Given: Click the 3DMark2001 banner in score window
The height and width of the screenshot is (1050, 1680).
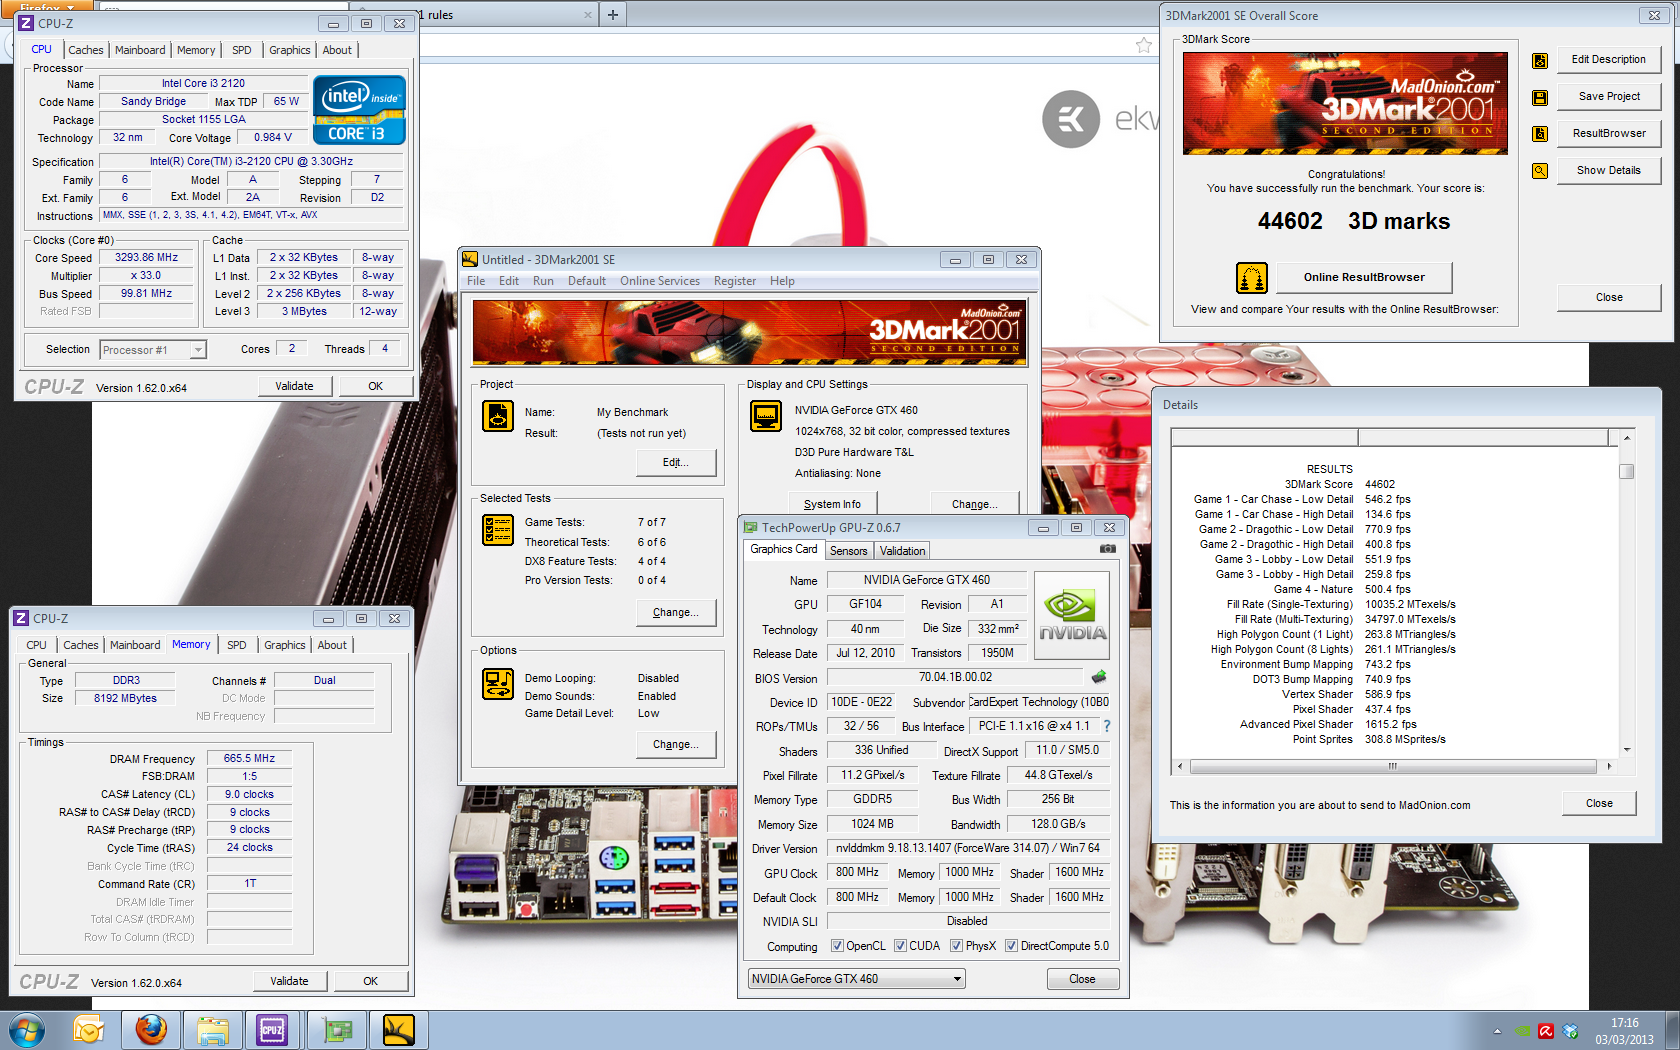Looking at the screenshot, I should [x=1345, y=104].
